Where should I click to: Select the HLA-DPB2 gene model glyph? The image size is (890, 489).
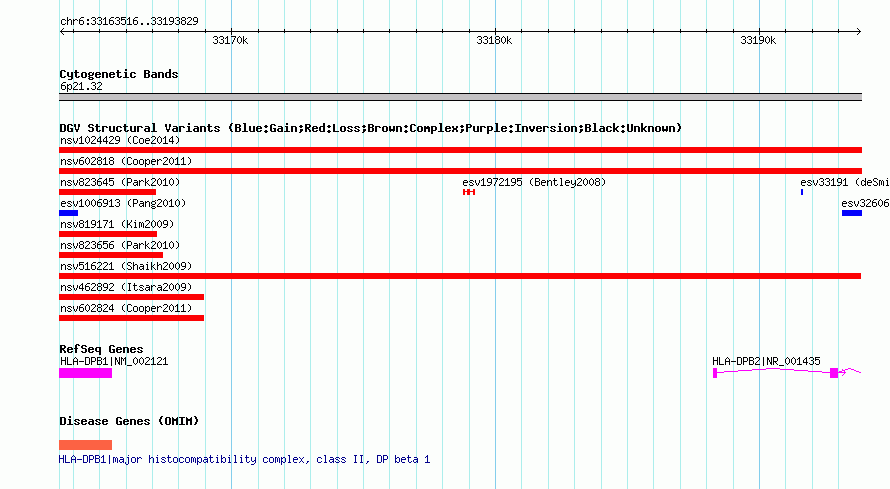pyautogui.click(x=787, y=372)
